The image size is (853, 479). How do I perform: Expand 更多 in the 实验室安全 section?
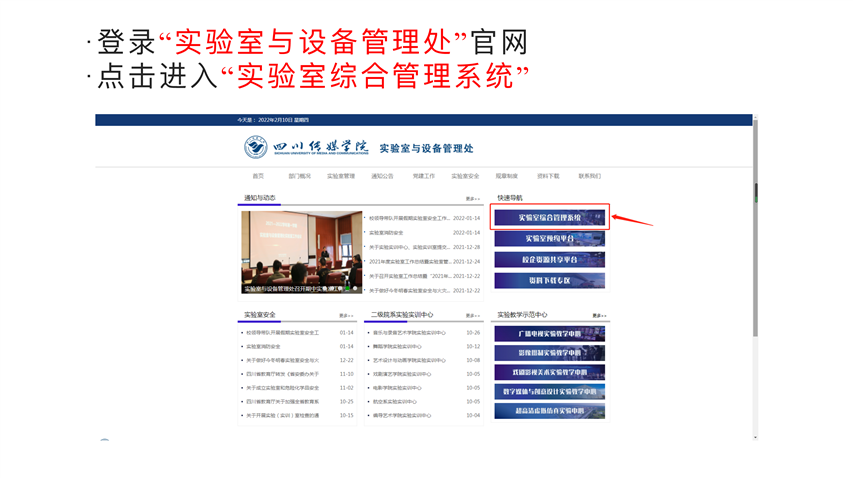pos(346,315)
